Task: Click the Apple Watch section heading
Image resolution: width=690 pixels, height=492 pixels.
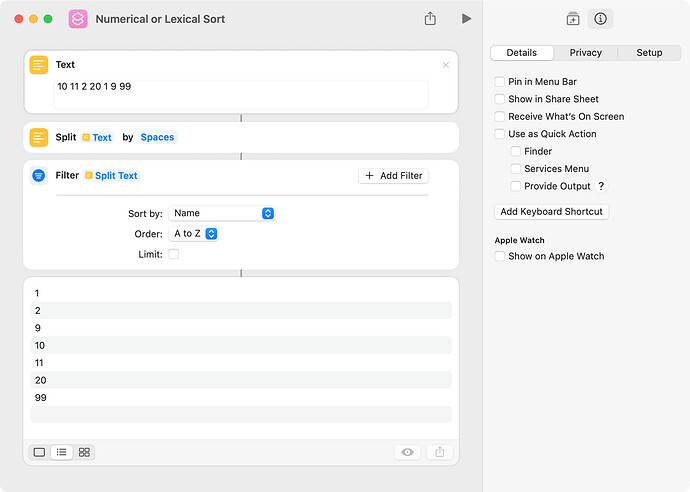Action: 519,240
